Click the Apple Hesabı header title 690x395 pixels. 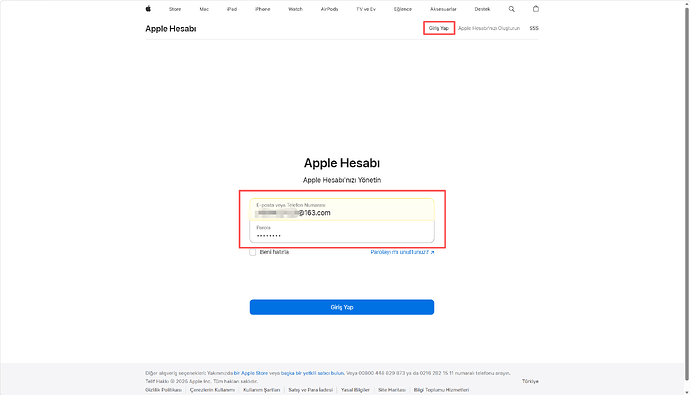[171, 29]
